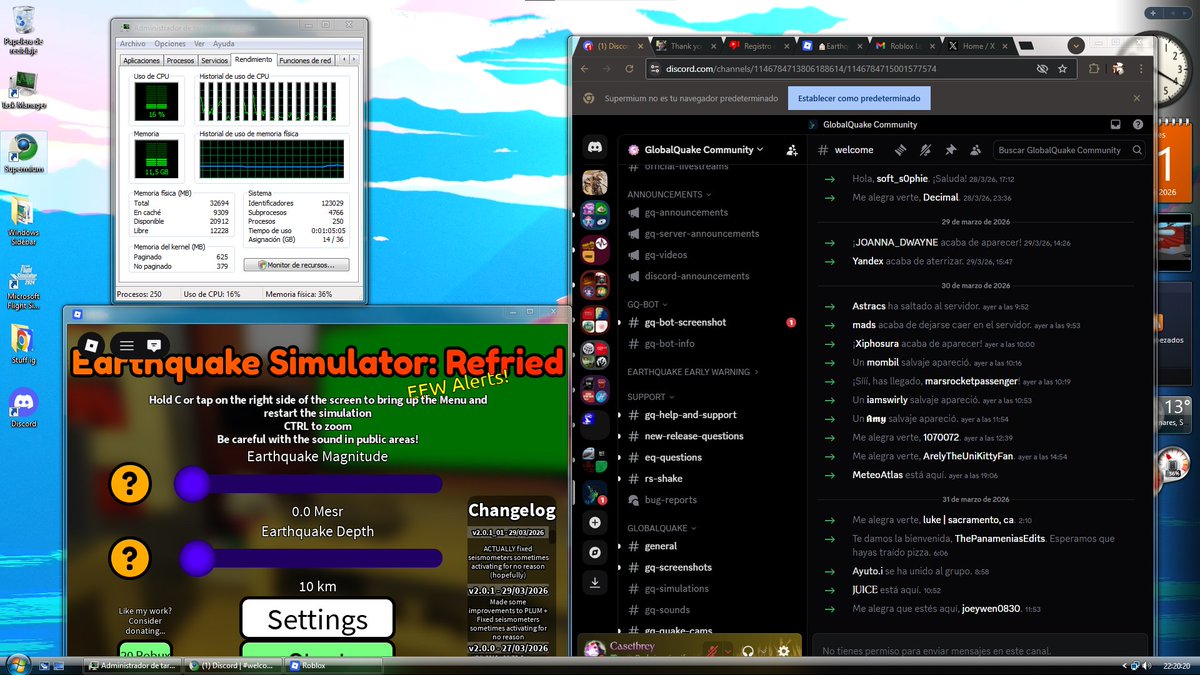This screenshot has height=675, width=1200.
Task: Switch to the Home / X browser tab
Action: click(977, 46)
